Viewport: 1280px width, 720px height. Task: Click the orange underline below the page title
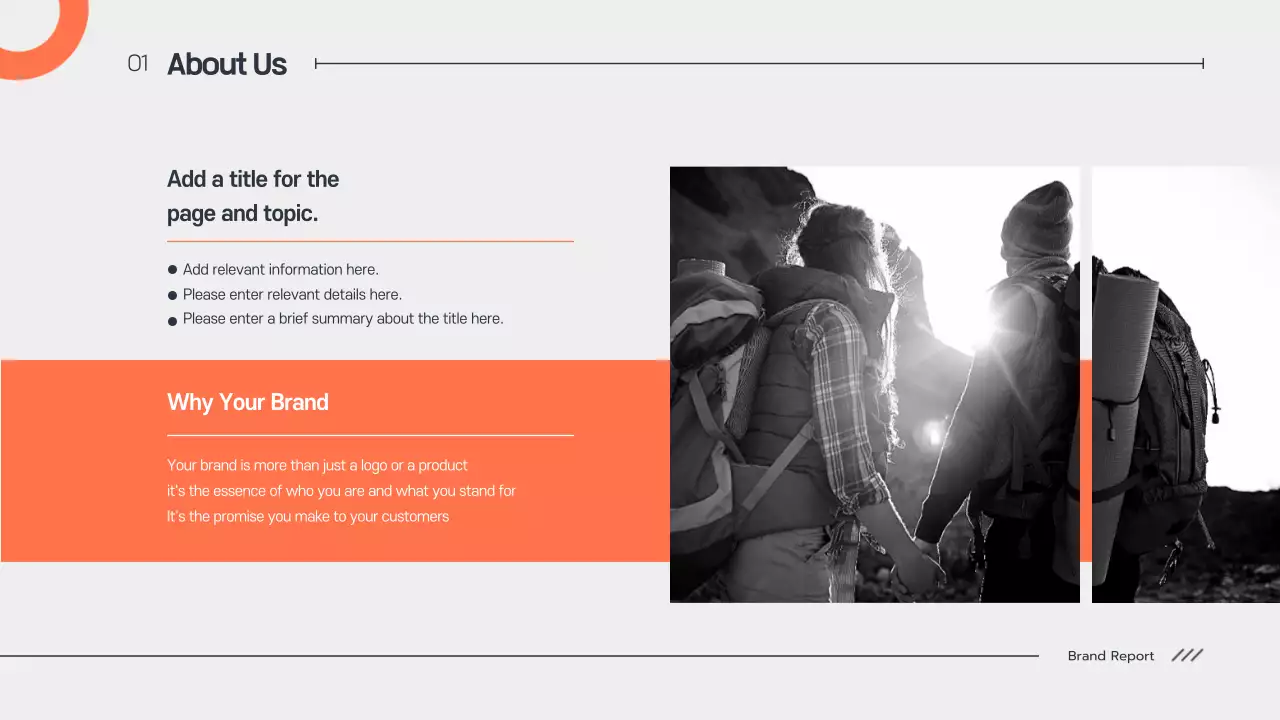click(370, 240)
